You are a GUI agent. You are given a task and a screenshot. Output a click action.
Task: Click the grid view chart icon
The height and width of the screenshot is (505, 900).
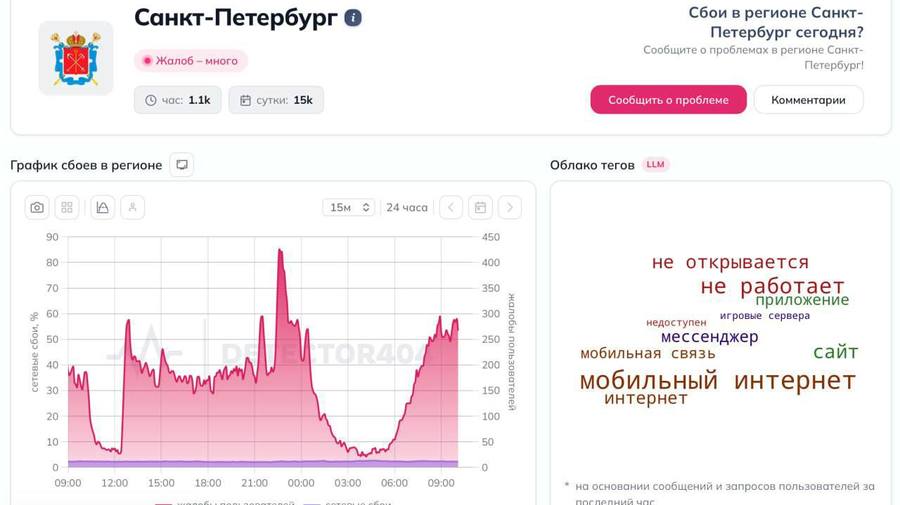tap(67, 207)
